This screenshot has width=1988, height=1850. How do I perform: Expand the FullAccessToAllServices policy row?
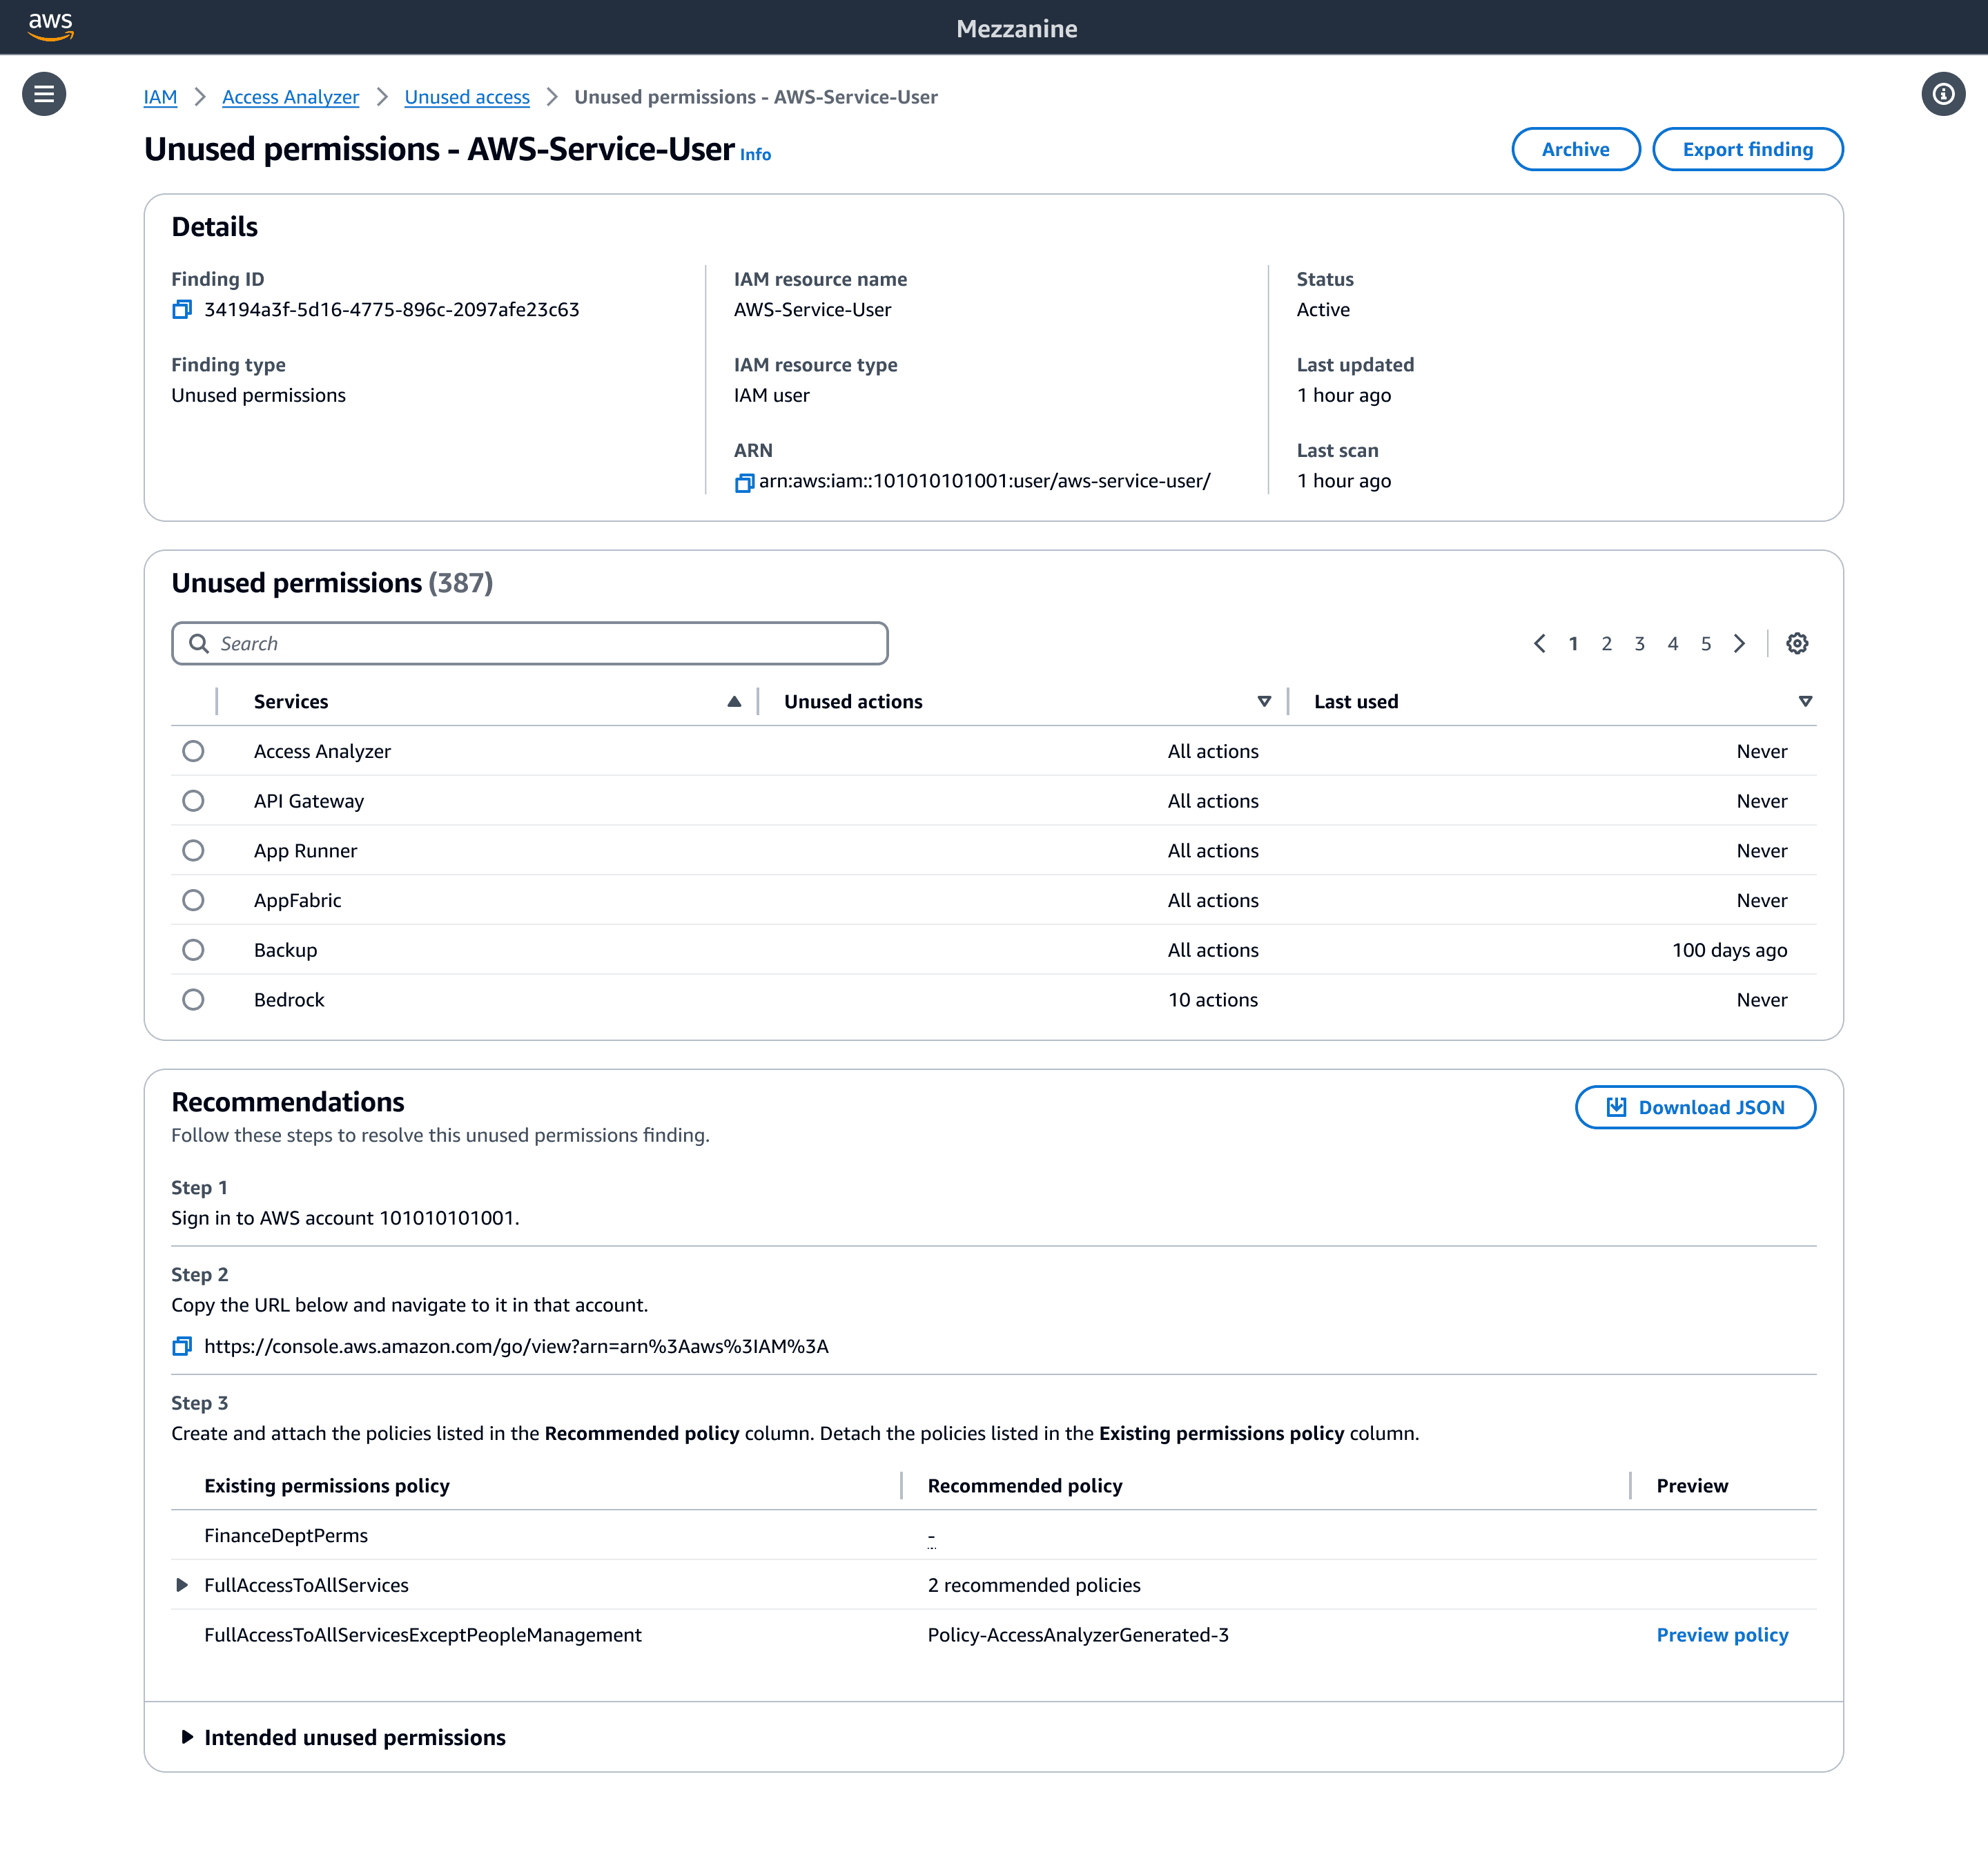pyautogui.click(x=182, y=1585)
